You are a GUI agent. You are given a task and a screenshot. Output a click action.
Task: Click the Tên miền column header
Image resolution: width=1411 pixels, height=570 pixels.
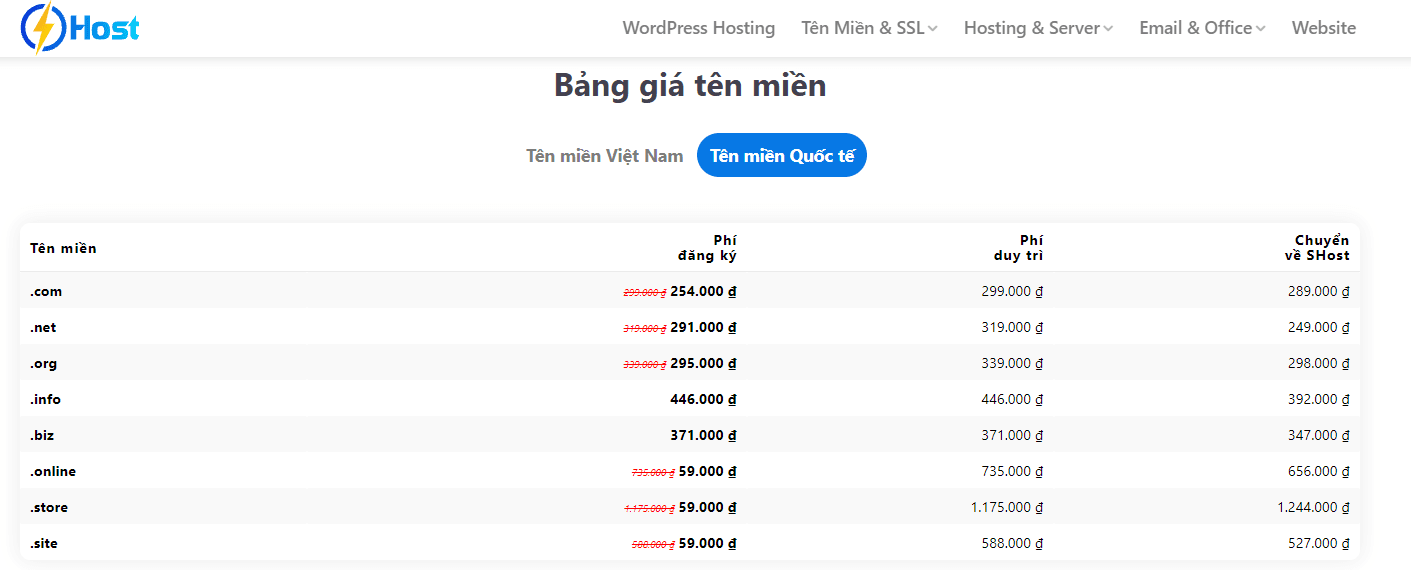(63, 248)
